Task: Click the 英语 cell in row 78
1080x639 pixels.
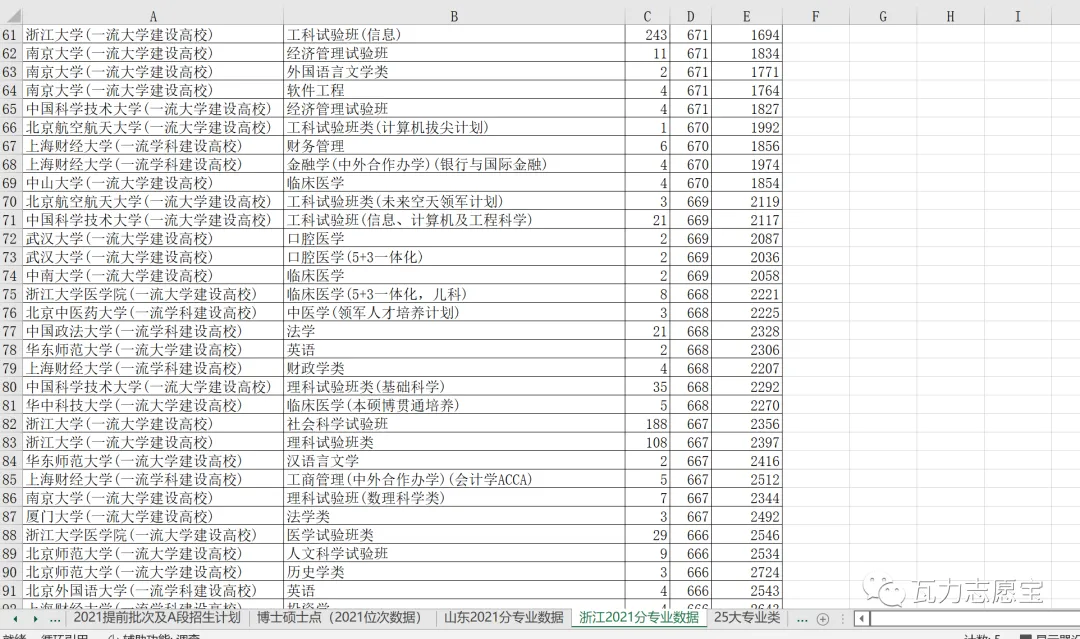Action: (x=454, y=350)
